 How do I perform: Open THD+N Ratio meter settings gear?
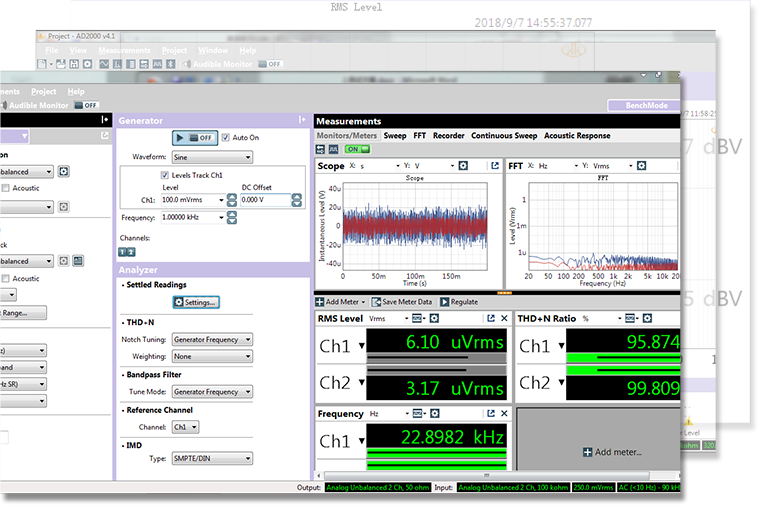(x=647, y=318)
